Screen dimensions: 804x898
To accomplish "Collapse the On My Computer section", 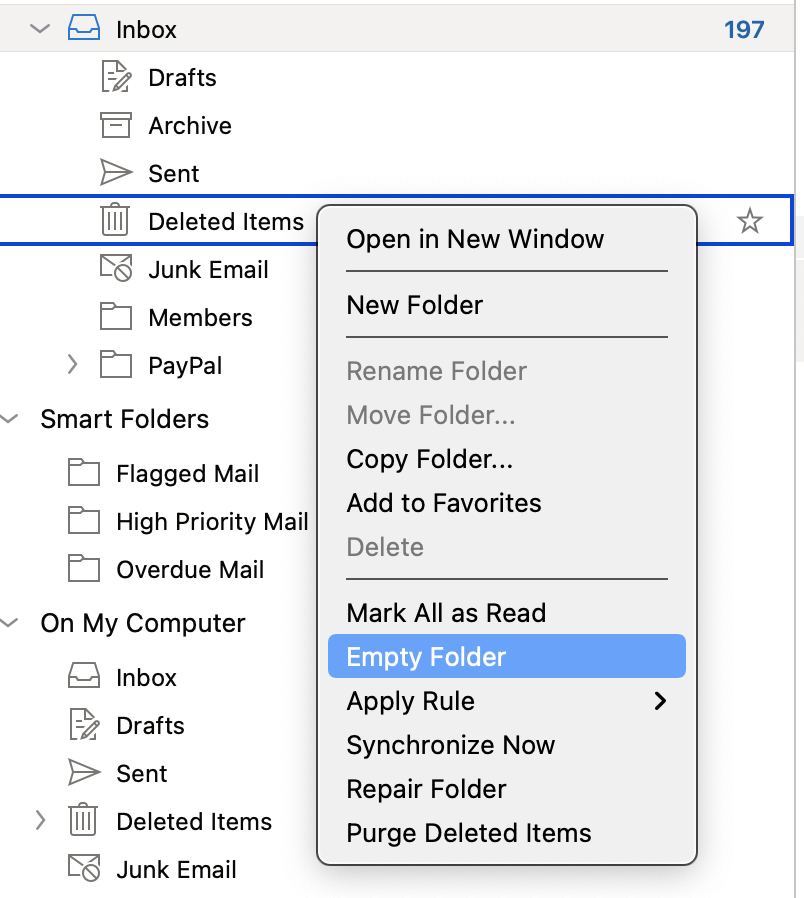I will pyautogui.click(x=9, y=623).
